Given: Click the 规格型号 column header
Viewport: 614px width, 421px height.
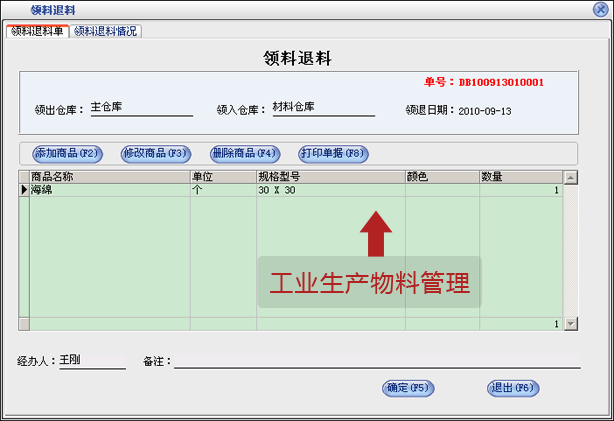Looking at the screenshot, I should point(329,177).
